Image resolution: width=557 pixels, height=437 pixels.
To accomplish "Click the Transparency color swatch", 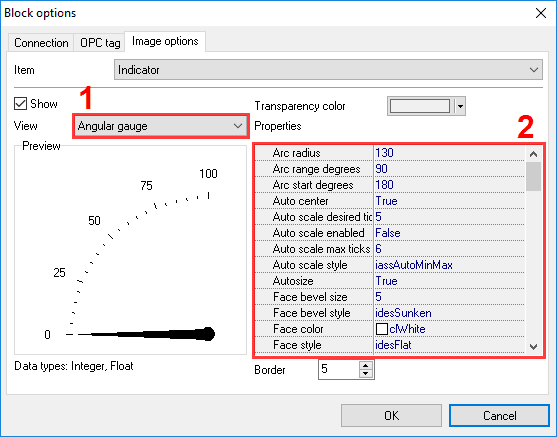I will click(420, 106).
